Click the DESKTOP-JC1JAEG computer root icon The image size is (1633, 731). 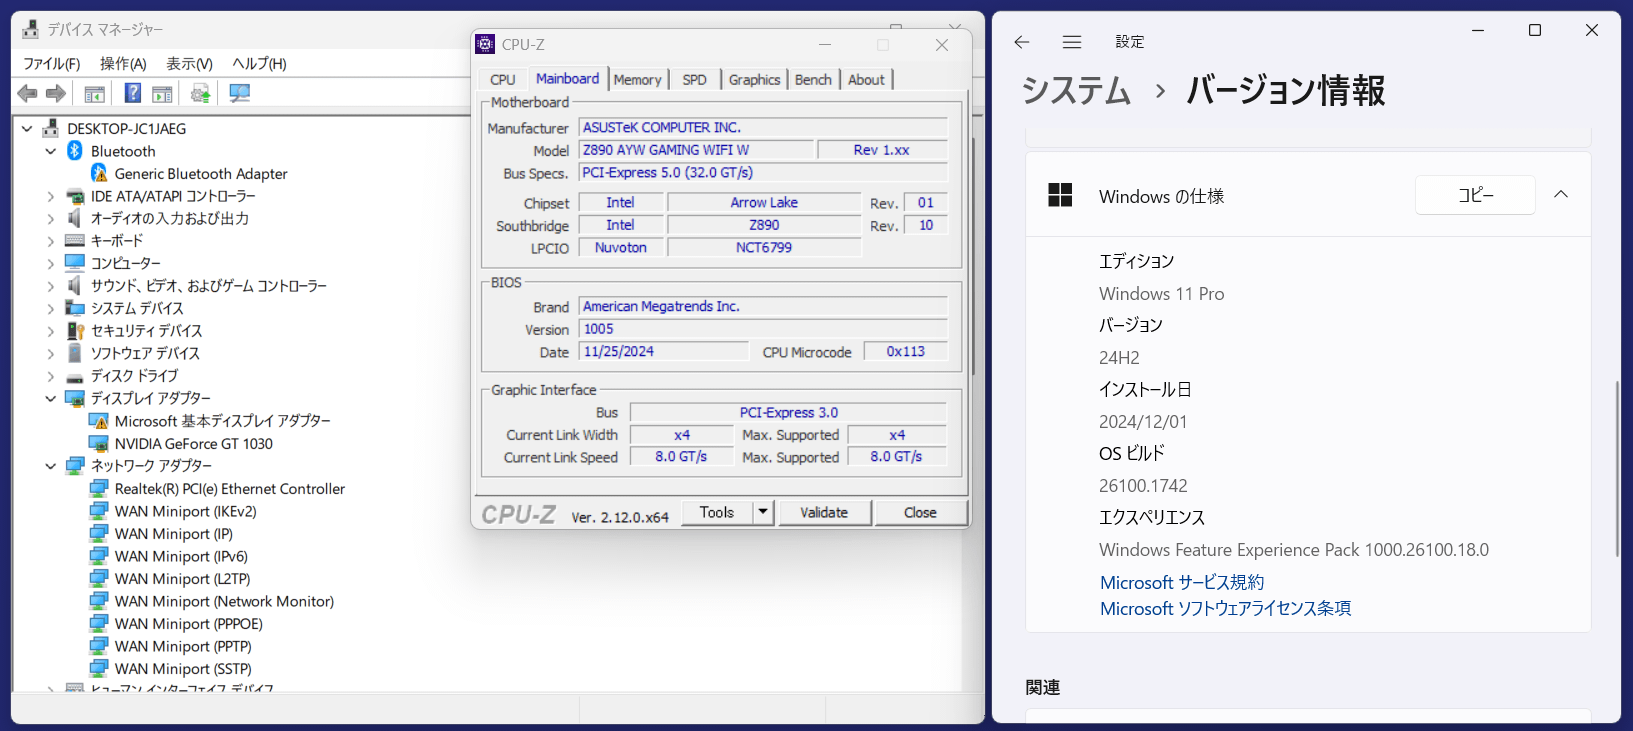pos(51,129)
